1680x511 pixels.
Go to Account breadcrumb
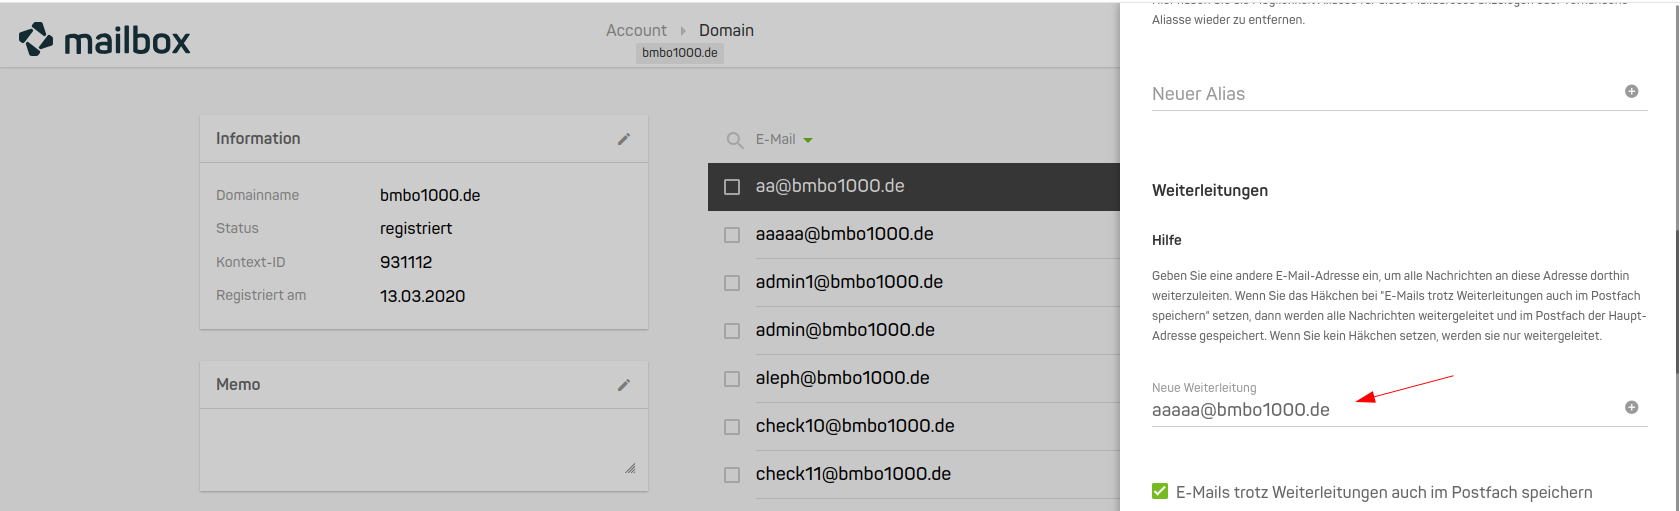[636, 31]
